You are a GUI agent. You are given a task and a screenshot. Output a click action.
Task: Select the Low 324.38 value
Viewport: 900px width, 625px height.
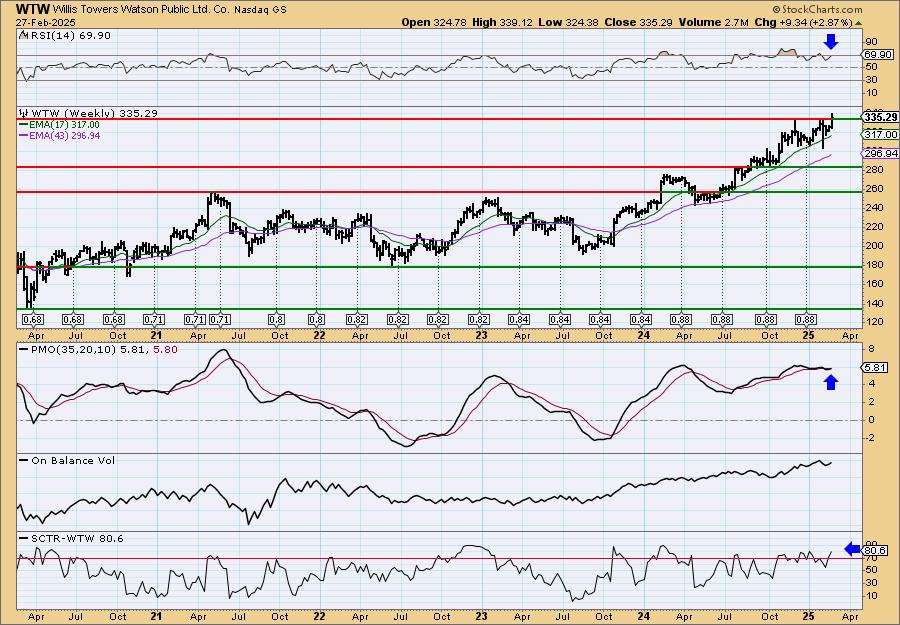pyautogui.click(x=568, y=22)
